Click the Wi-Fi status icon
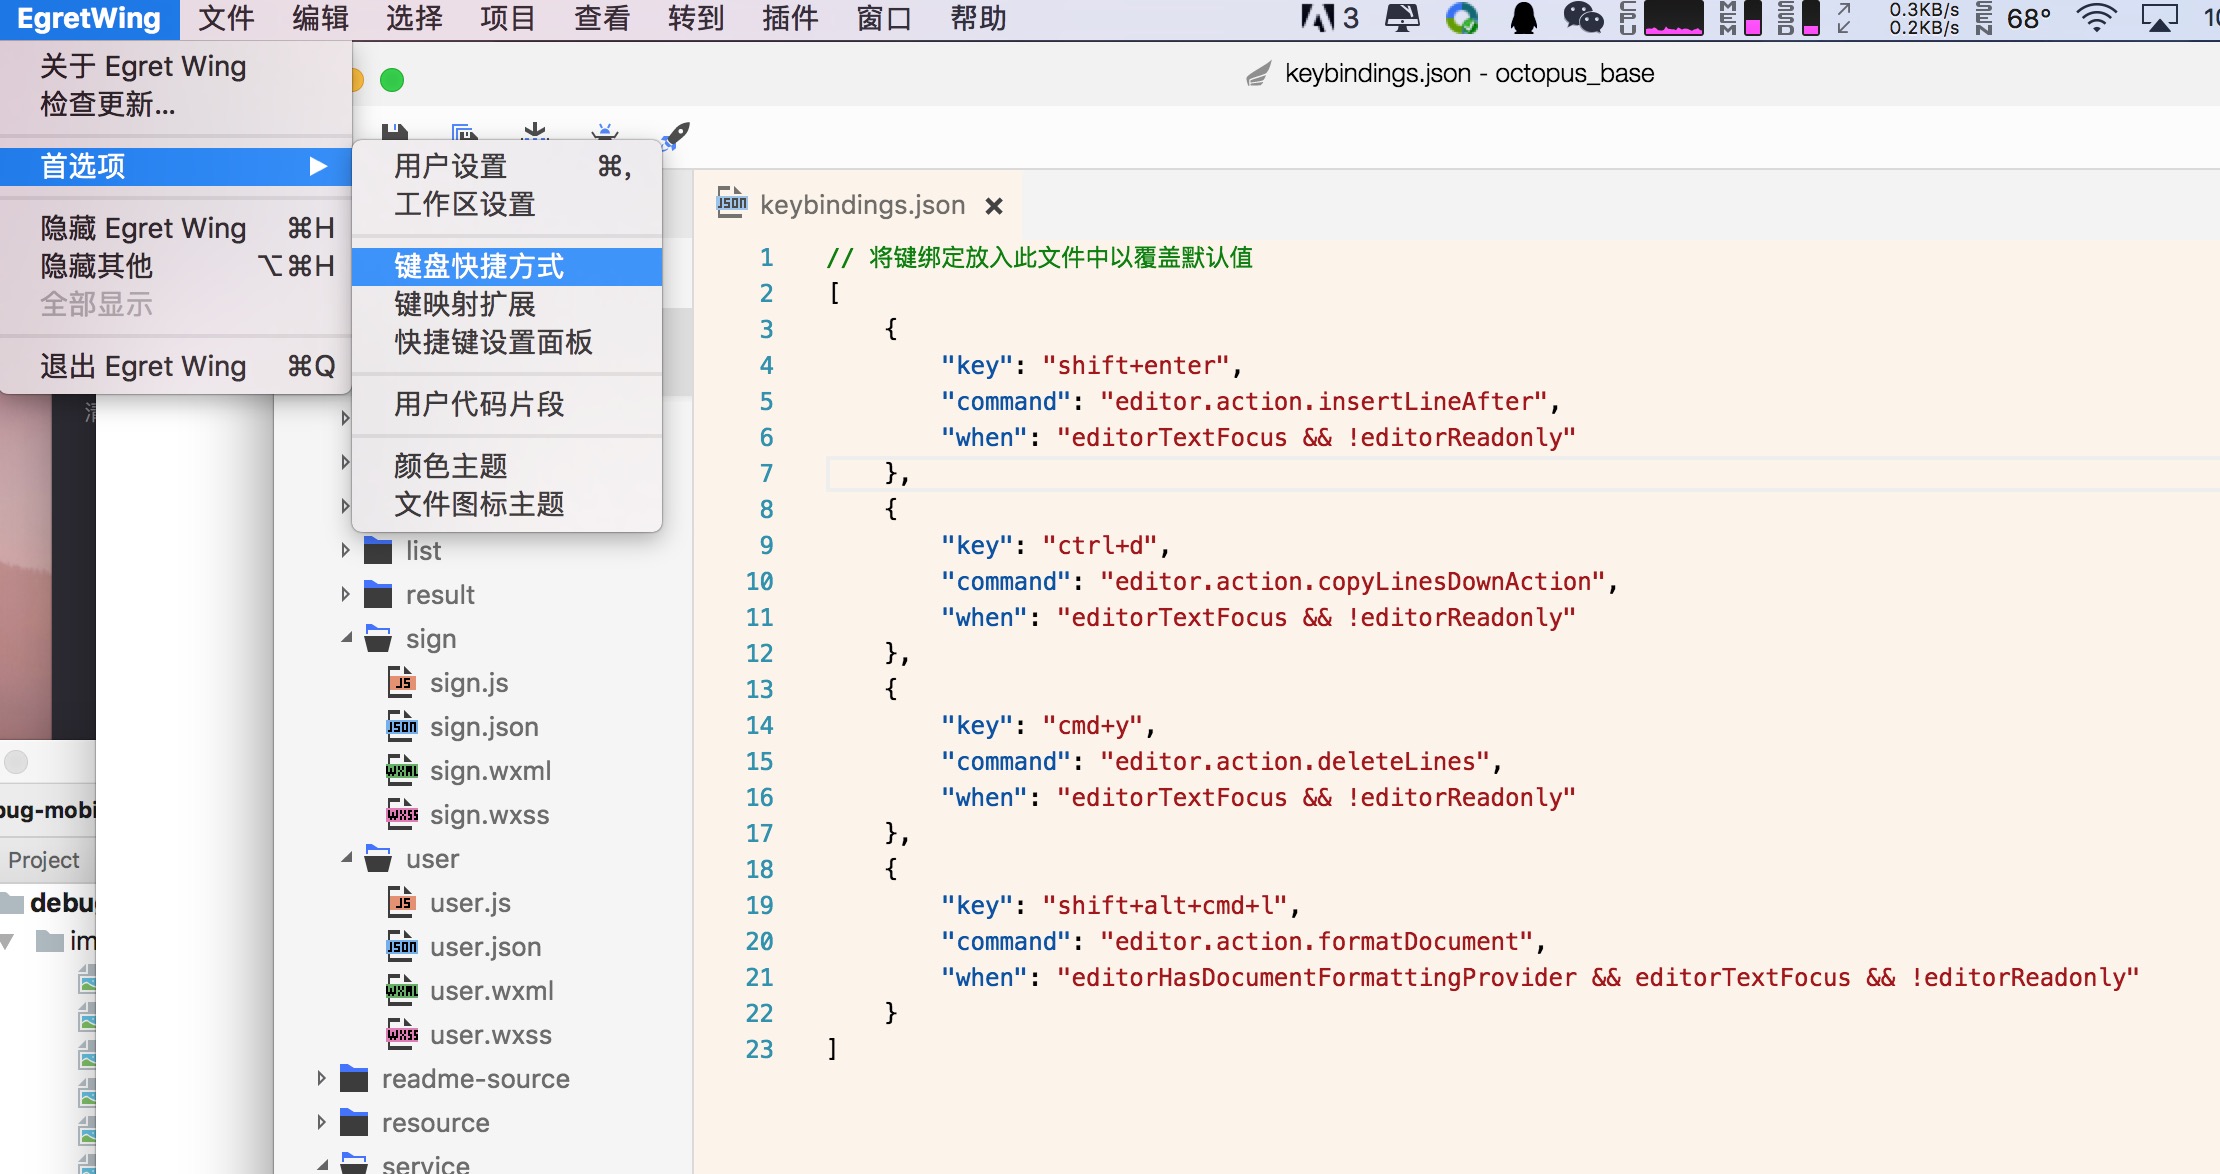 coord(2096,18)
